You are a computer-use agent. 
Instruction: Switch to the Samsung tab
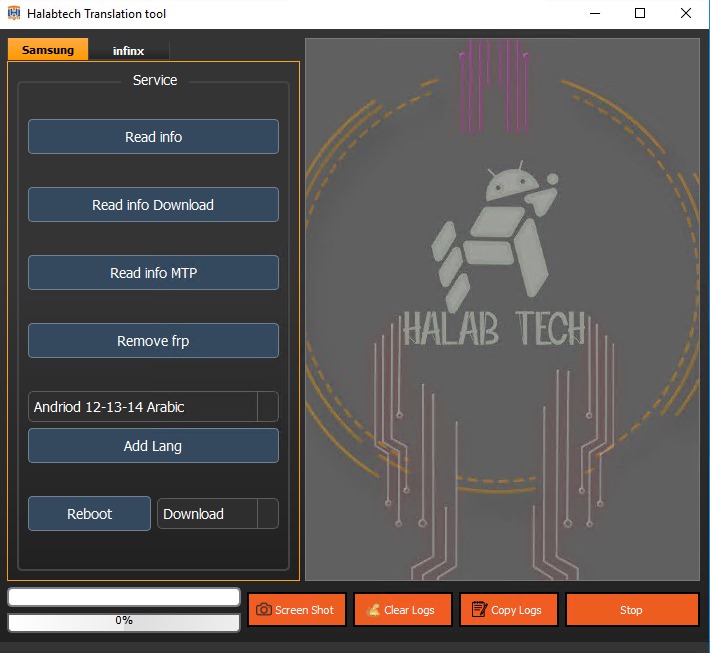[48, 49]
